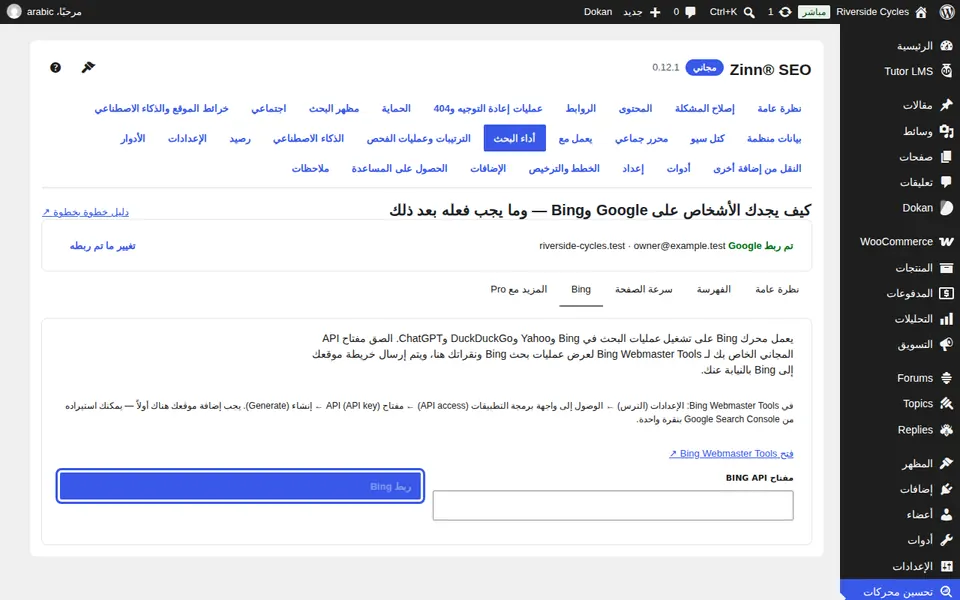Select the active أداء البحث tab
960x600 pixels.
(x=515, y=138)
